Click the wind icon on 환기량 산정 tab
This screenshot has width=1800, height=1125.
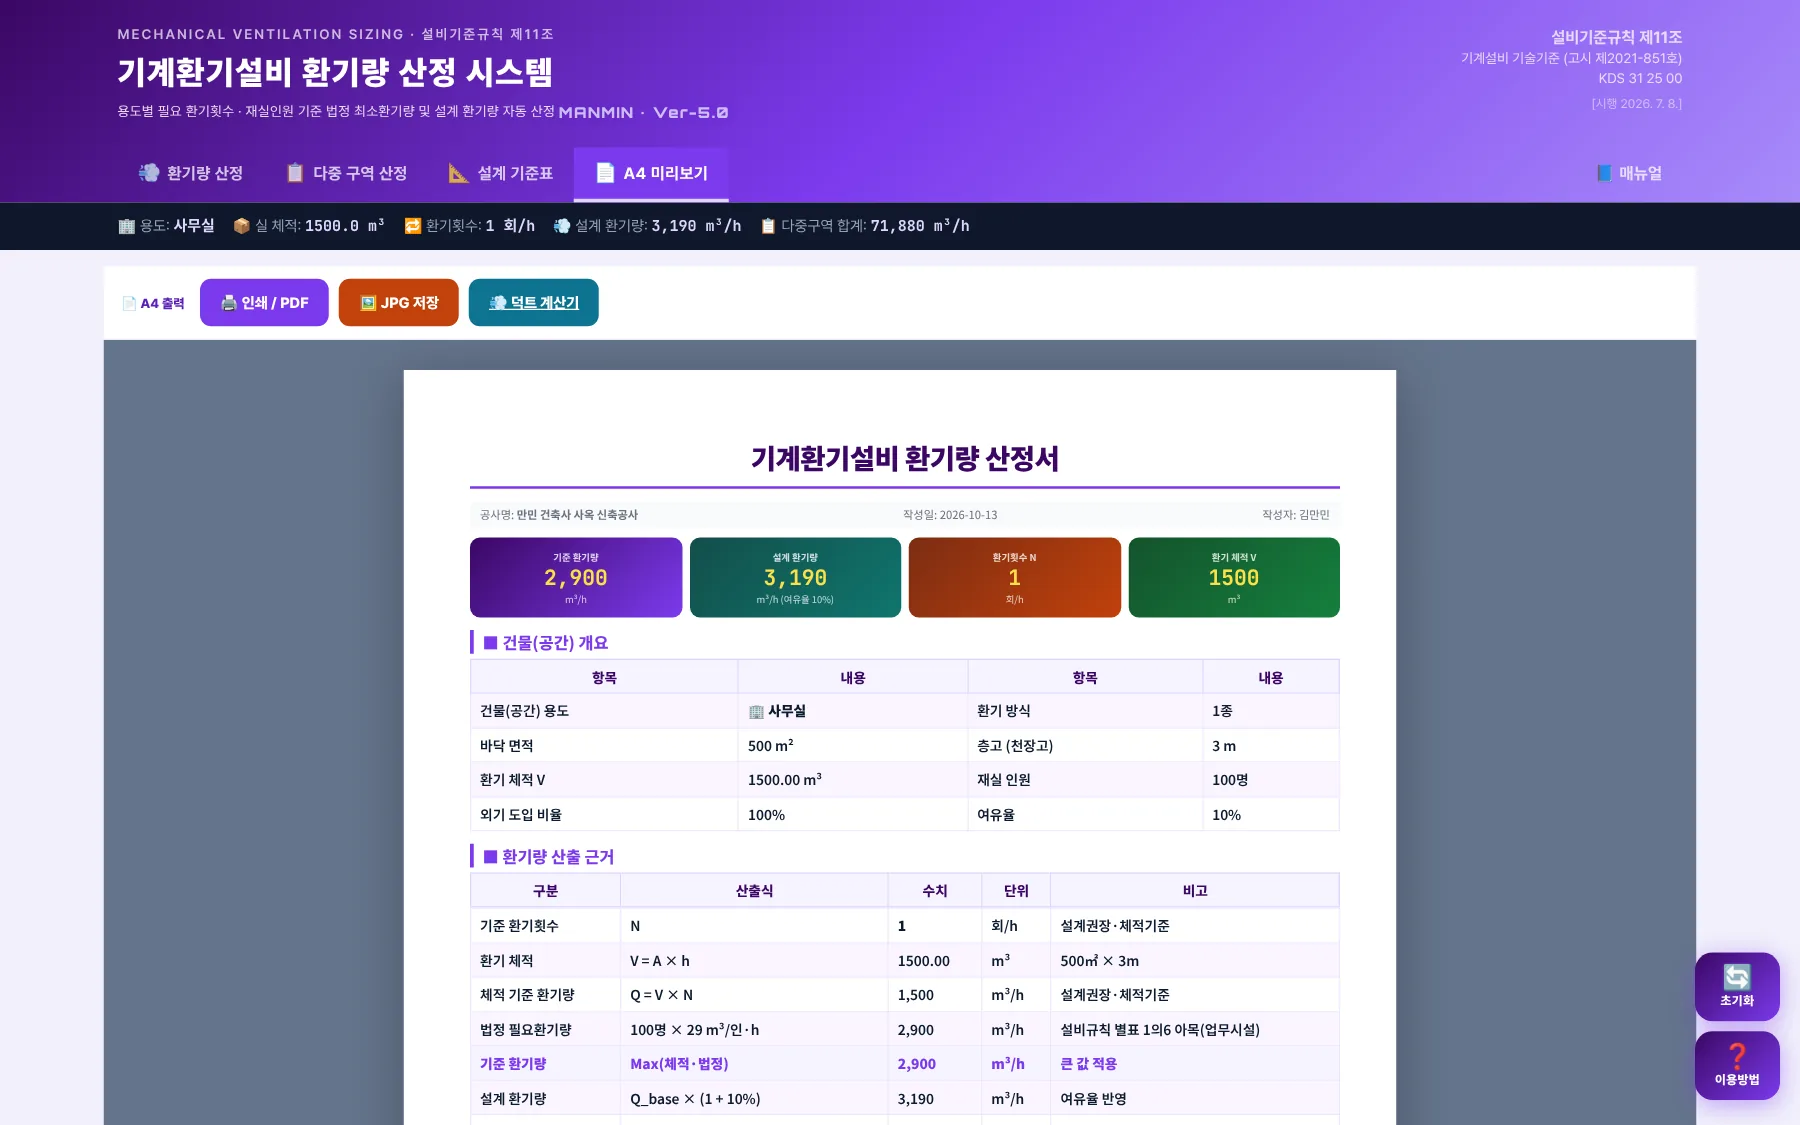[x=149, y=173]
